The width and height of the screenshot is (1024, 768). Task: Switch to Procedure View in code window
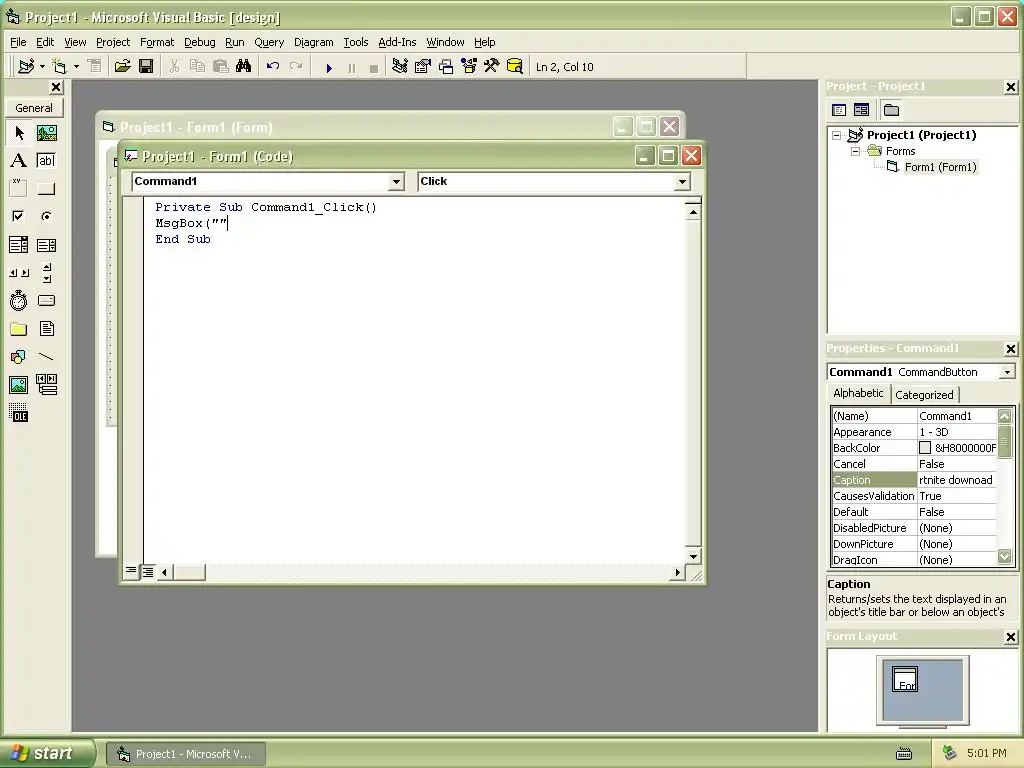[x=131, y=571]
